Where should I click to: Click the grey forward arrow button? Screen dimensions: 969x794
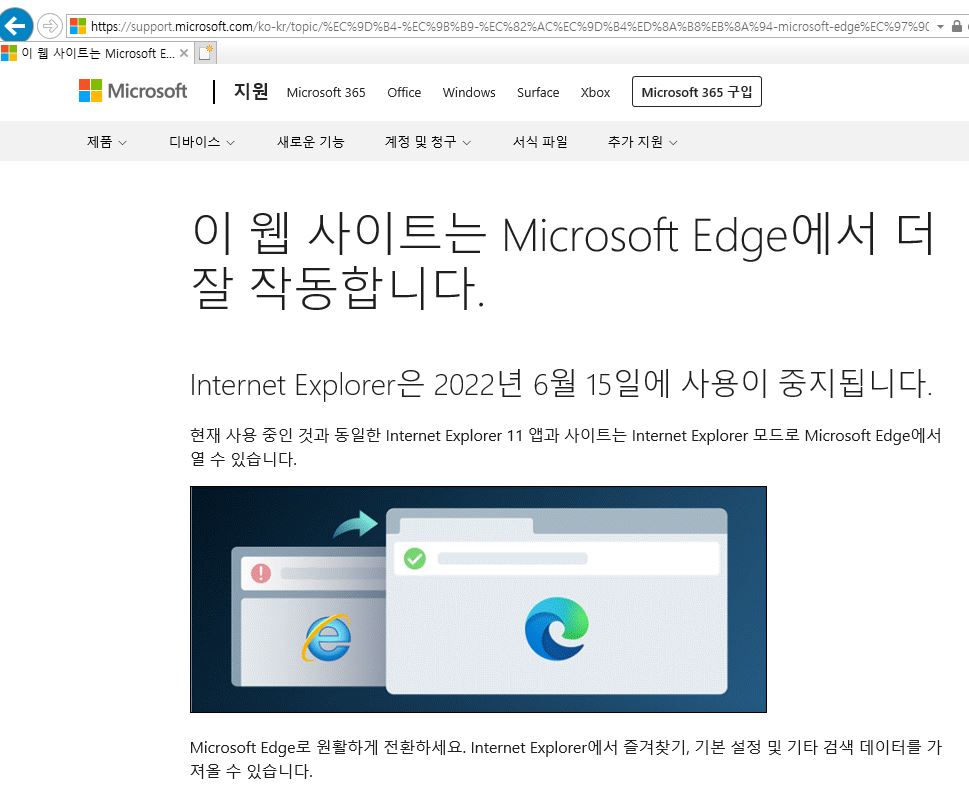49,26
